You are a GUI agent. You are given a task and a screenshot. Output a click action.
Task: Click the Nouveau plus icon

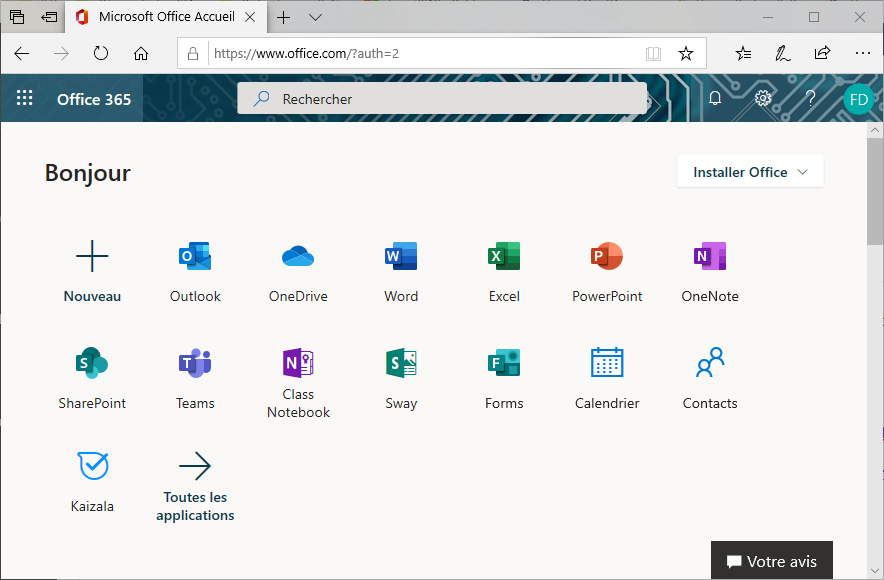point(92,256)
